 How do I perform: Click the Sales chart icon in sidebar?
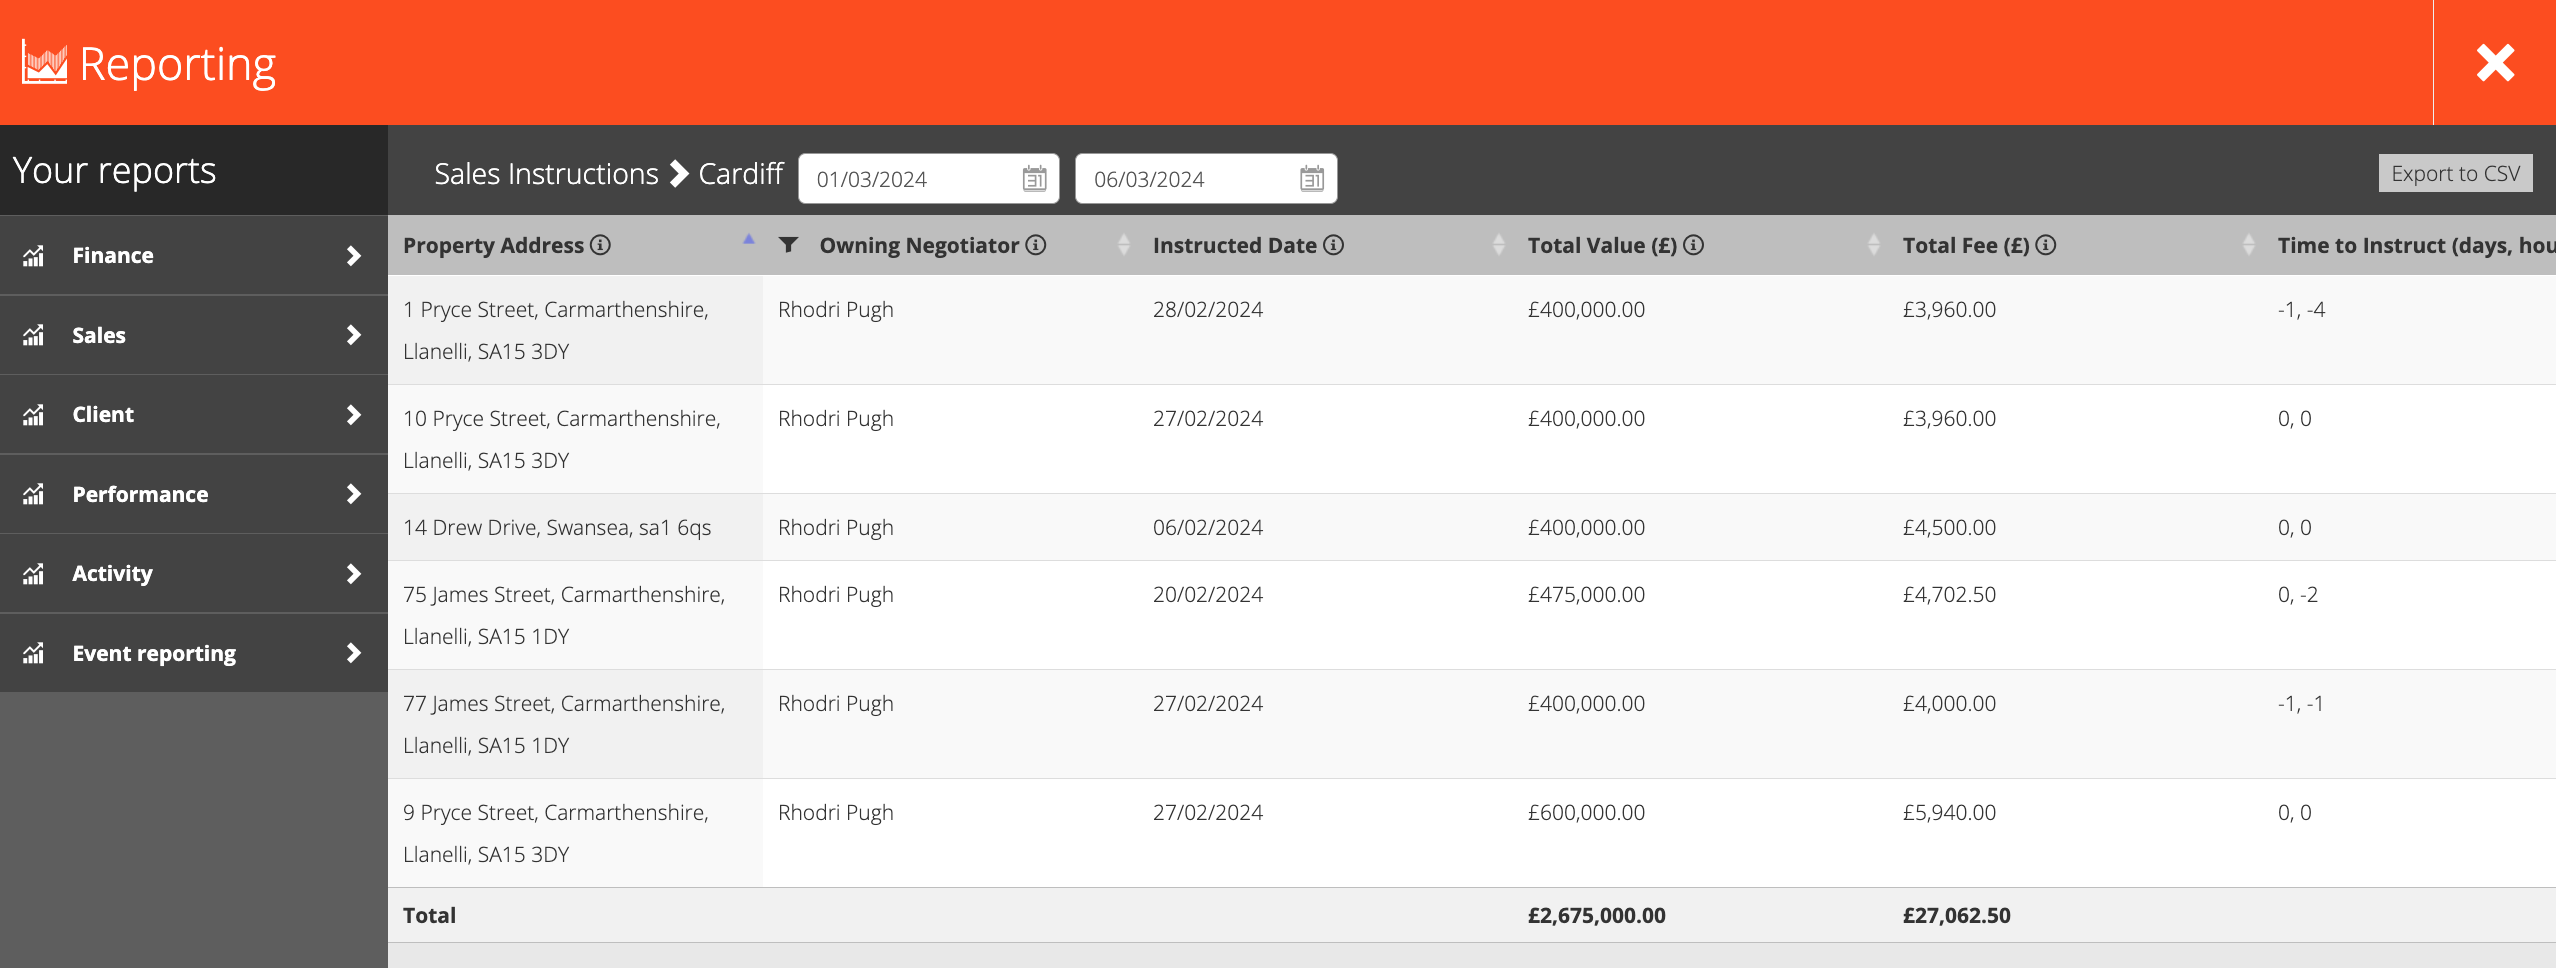34,335
